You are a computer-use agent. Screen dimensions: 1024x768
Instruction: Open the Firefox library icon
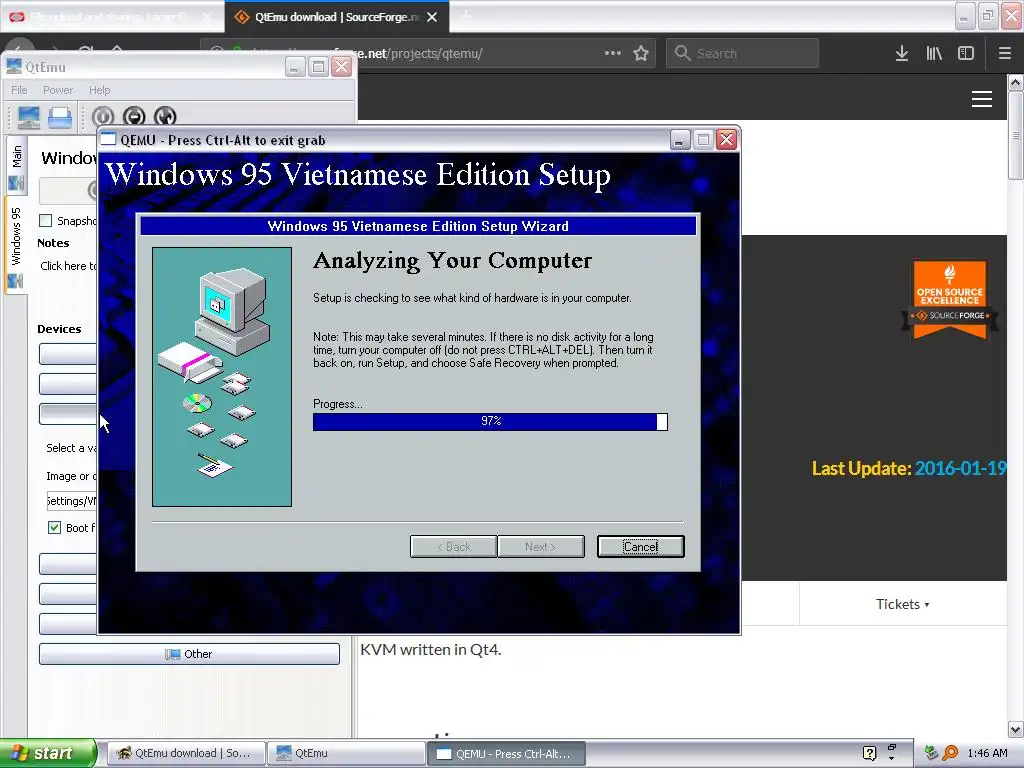tap(934, 54)
